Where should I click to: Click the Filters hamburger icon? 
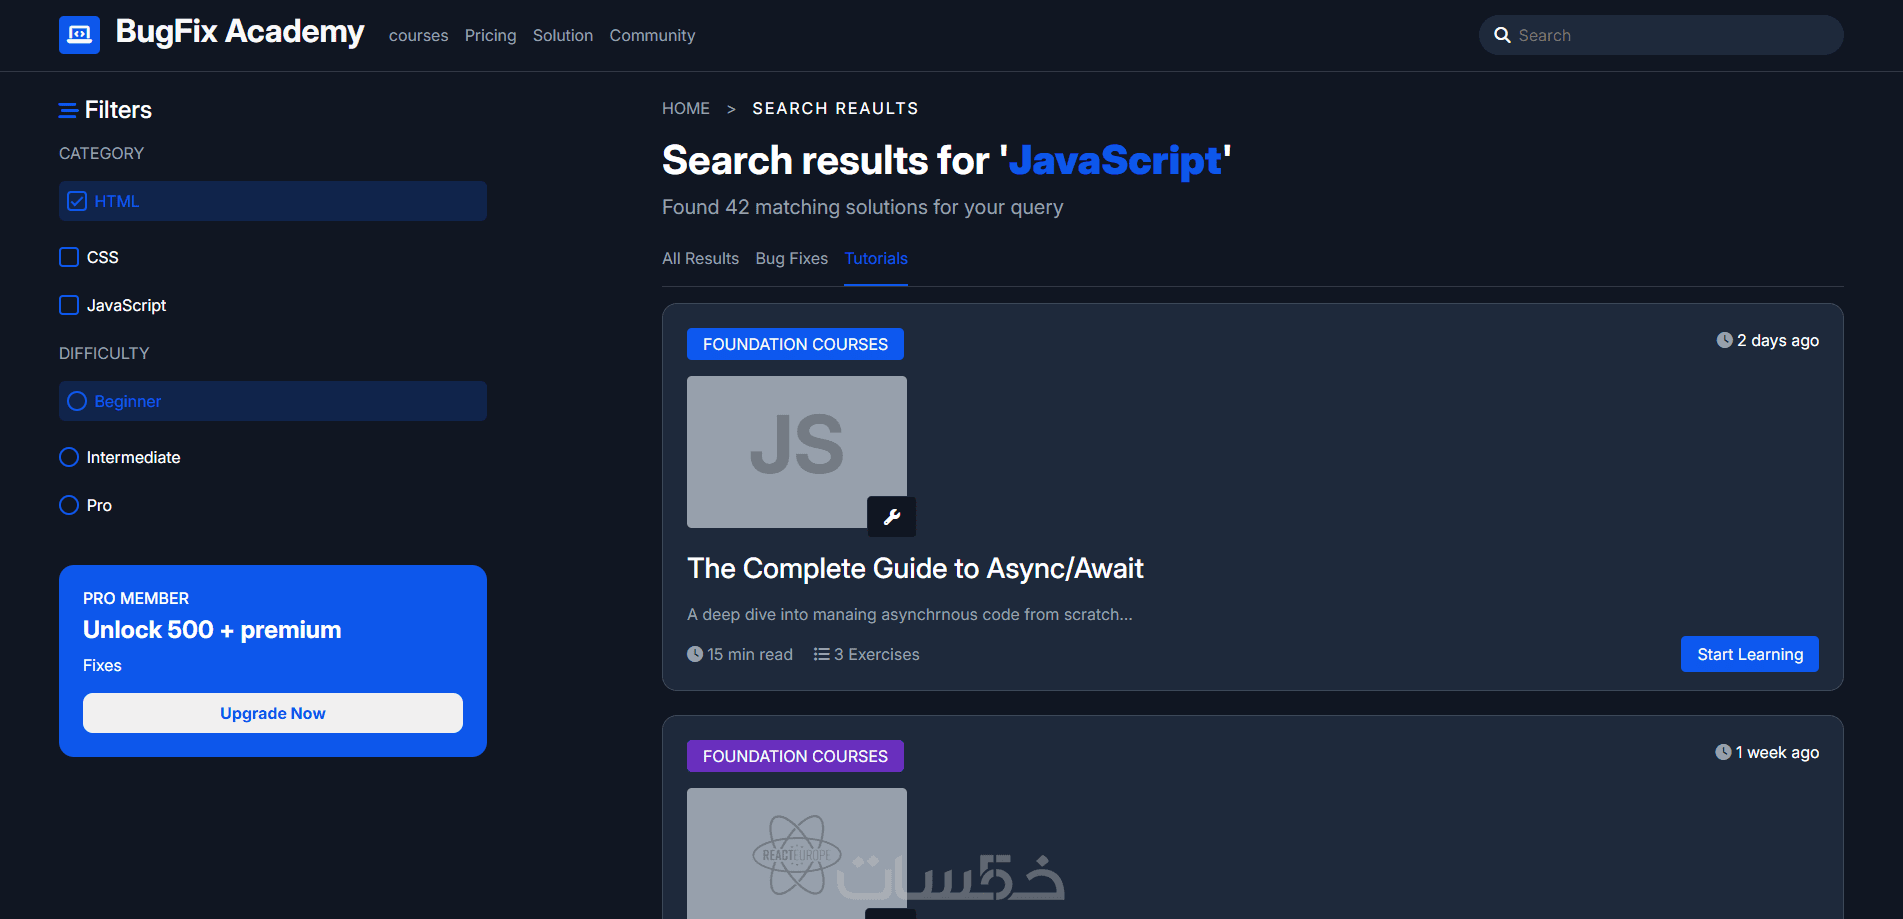pyautogui.click(x=68, y=110)
